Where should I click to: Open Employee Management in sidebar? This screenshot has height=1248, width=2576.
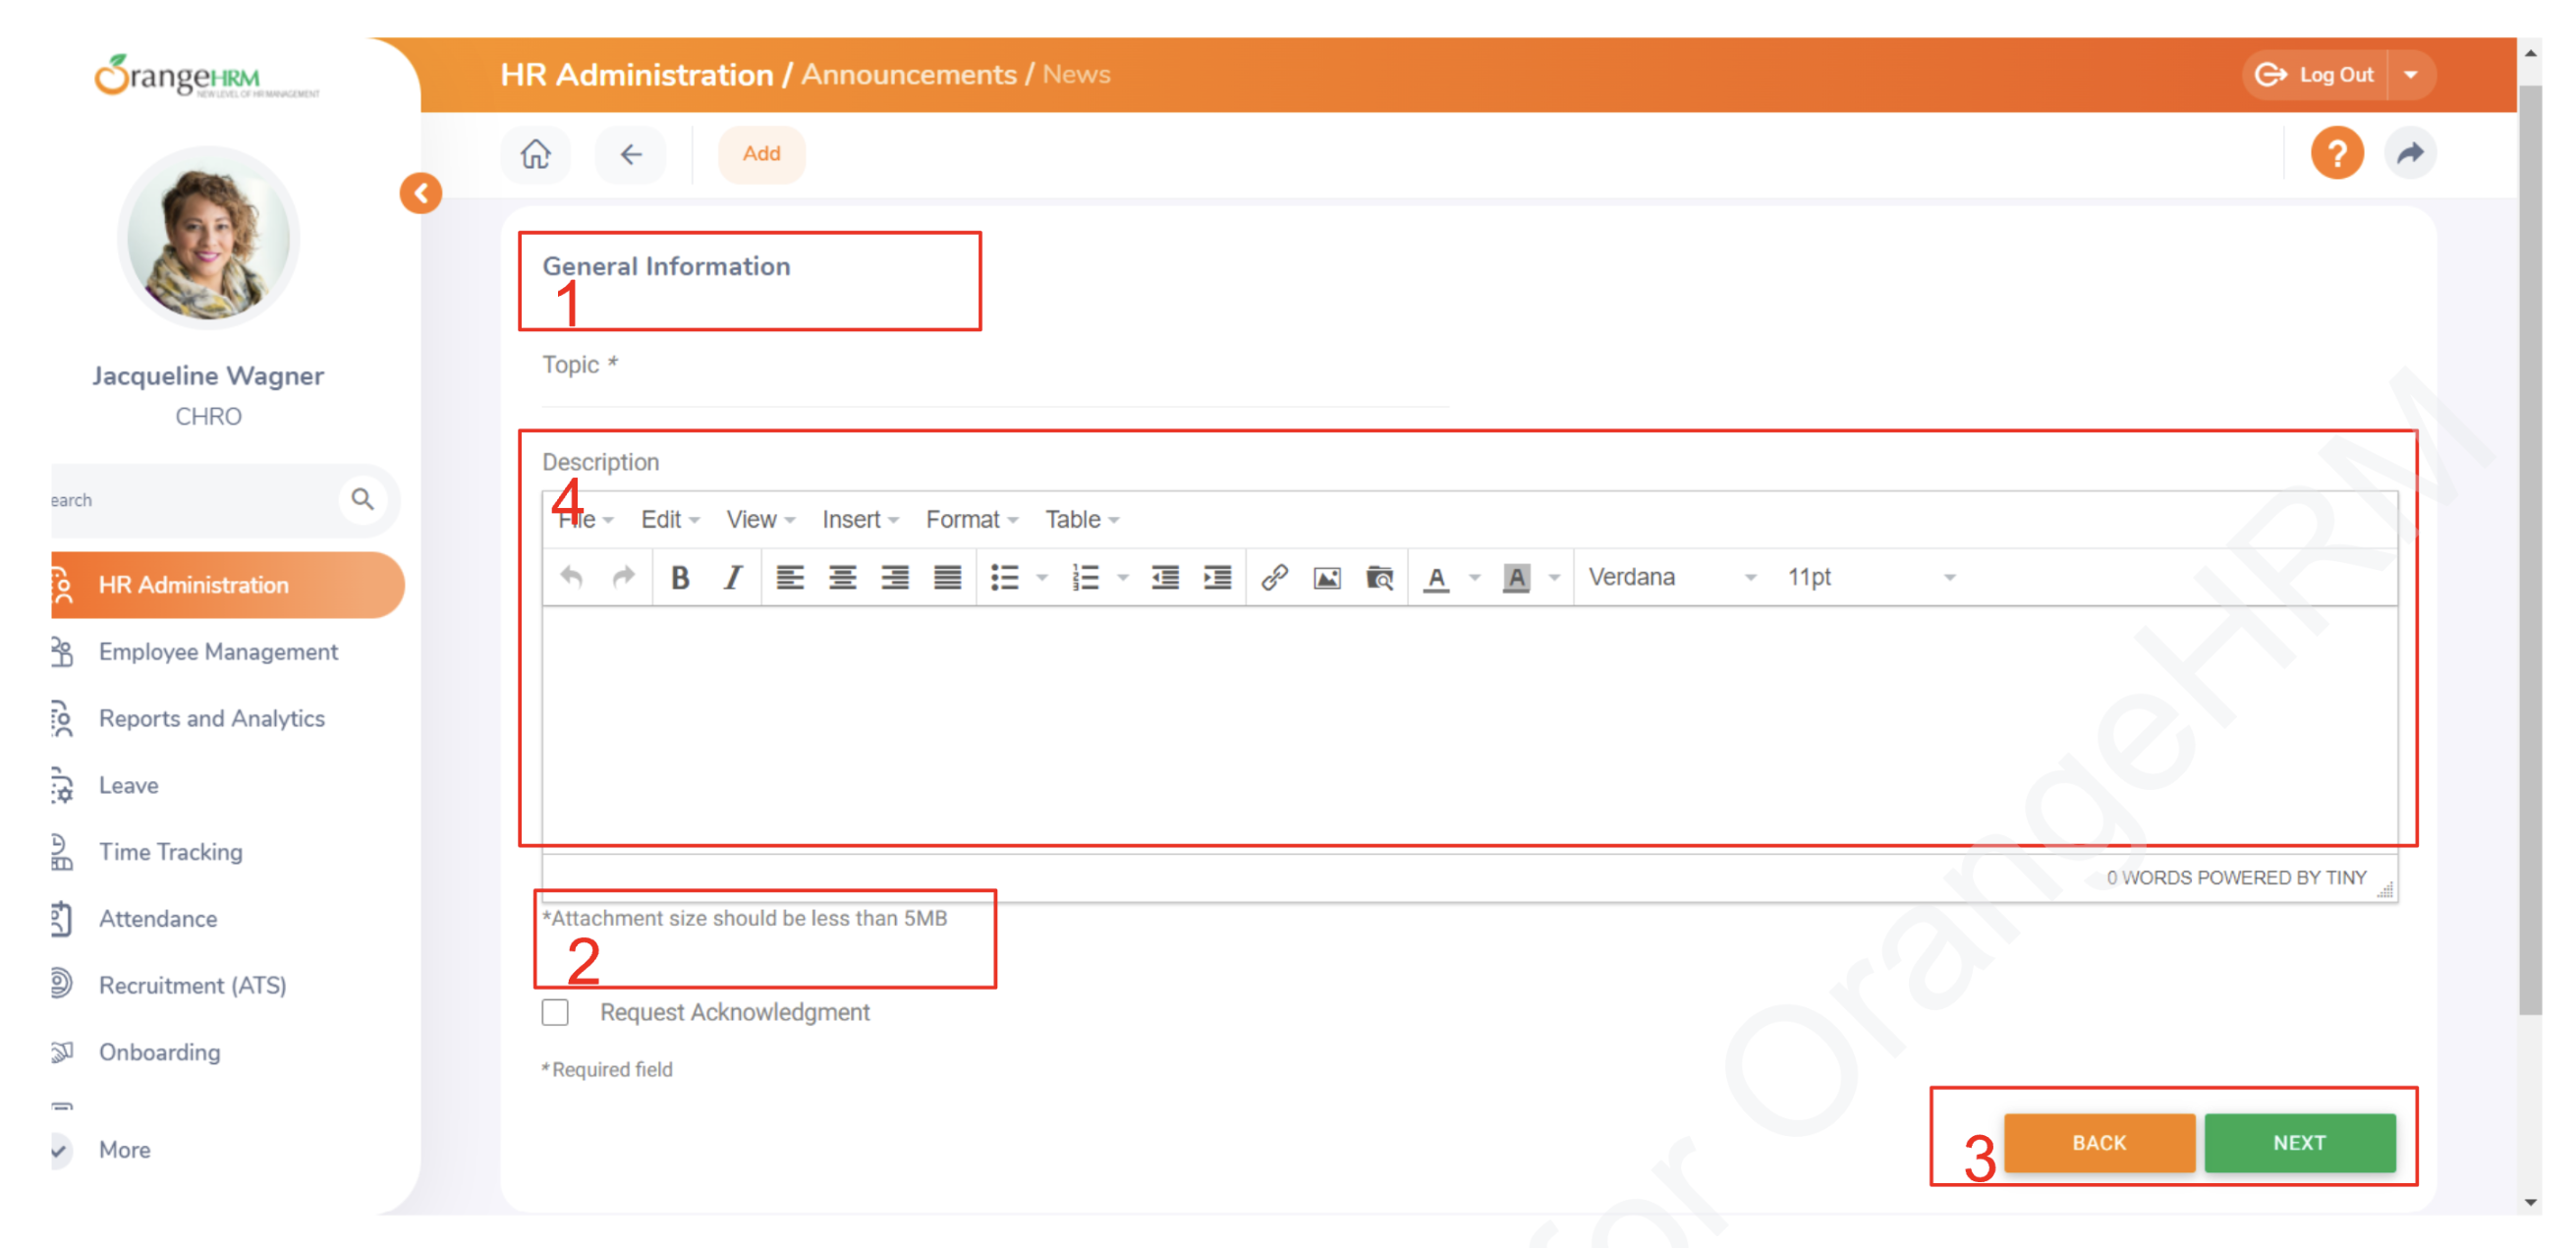218,652
